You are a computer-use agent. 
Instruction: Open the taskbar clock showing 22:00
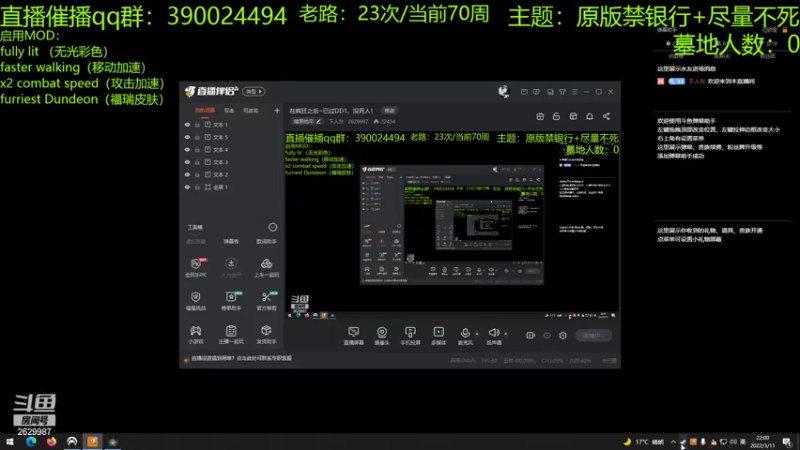(762, 442)
